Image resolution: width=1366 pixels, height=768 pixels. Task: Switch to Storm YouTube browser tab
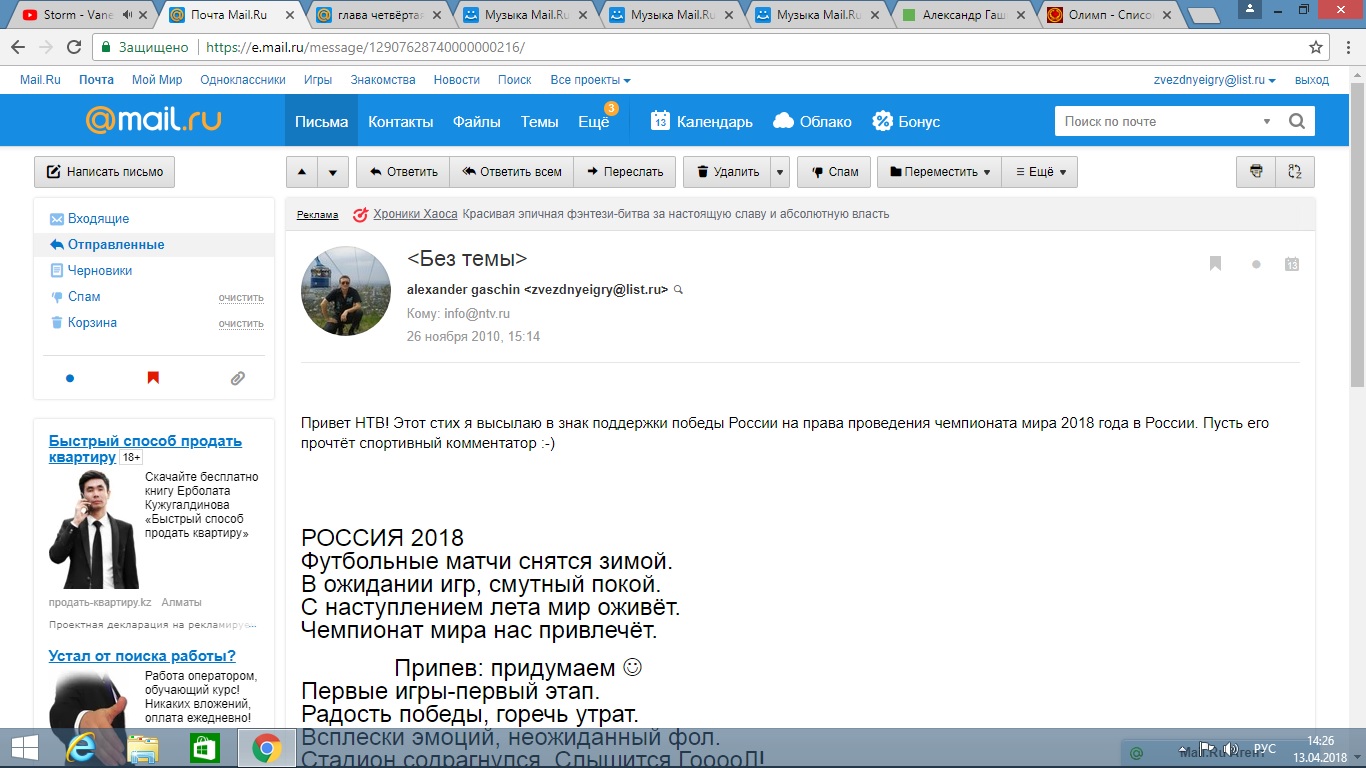point(83,15)
